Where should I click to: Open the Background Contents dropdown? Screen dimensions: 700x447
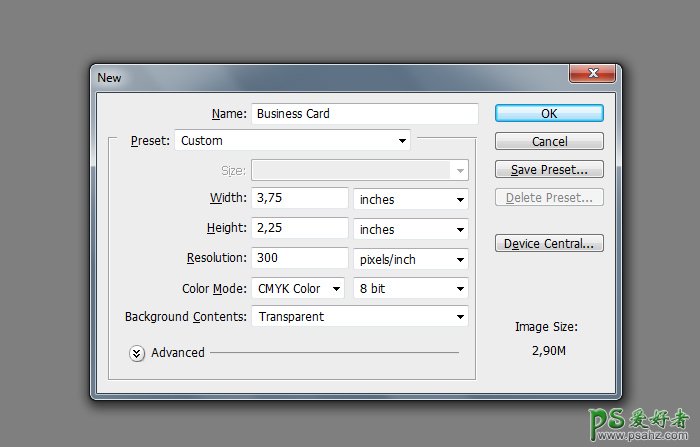click(359, 317)
